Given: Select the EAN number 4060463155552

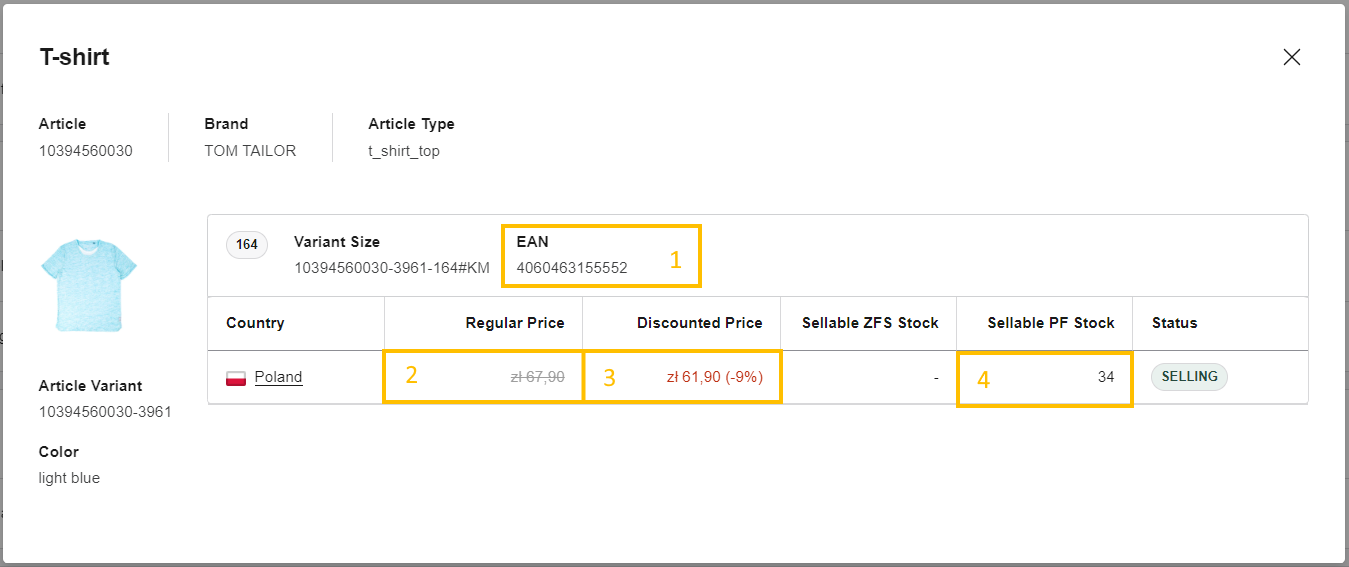Looking at the screenshot, I should (x=572, y=268).
